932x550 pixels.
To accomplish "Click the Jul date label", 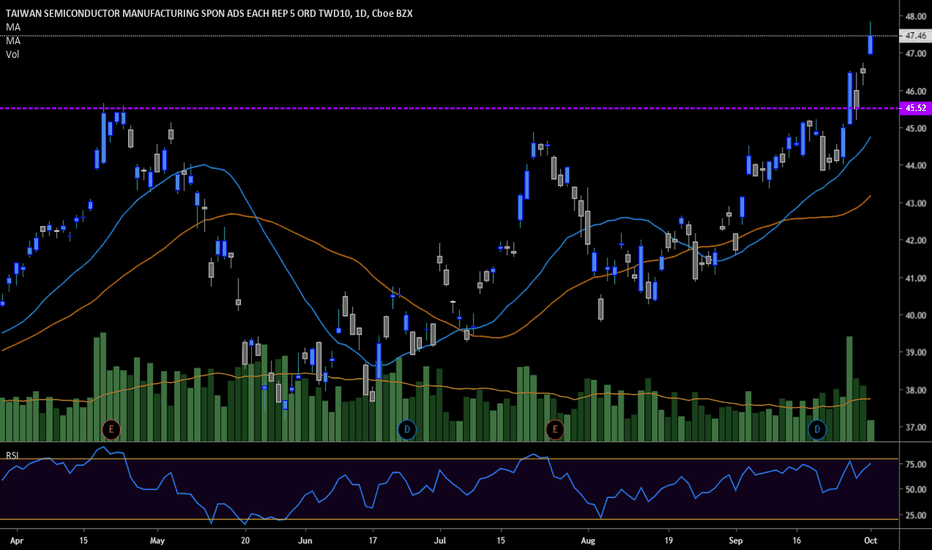I will click(440, 540).
